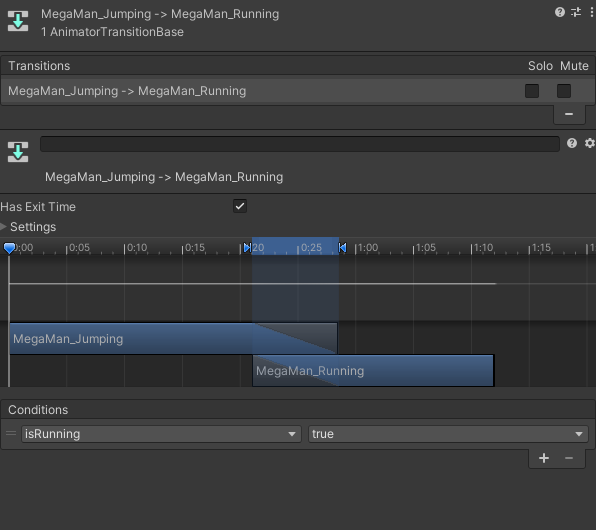596x530 pixels.
Task: Click the MegaMan_Running clip bar in timeline
Action: (x=373, y=371)
